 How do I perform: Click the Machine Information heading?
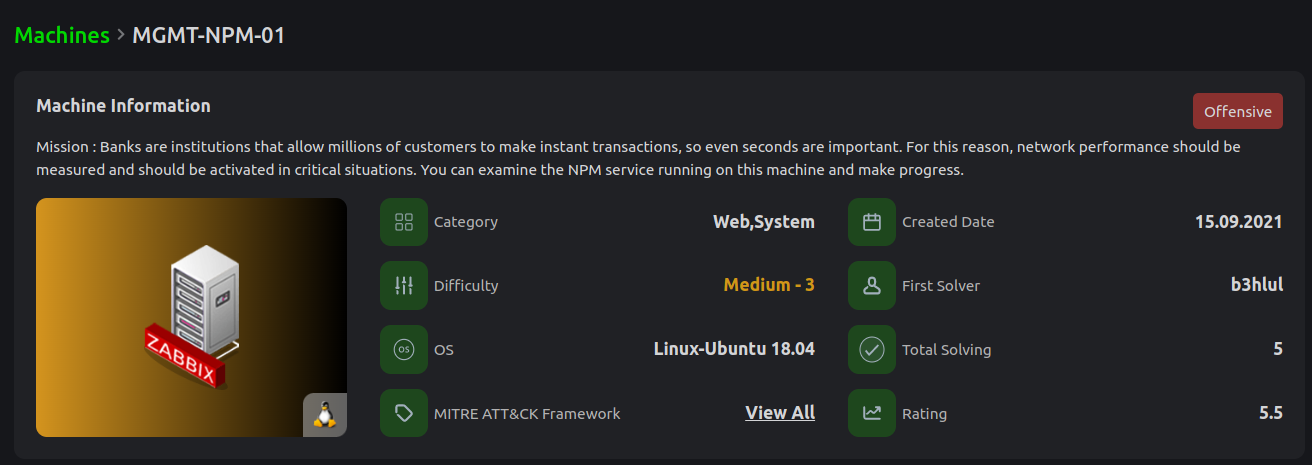123,106
